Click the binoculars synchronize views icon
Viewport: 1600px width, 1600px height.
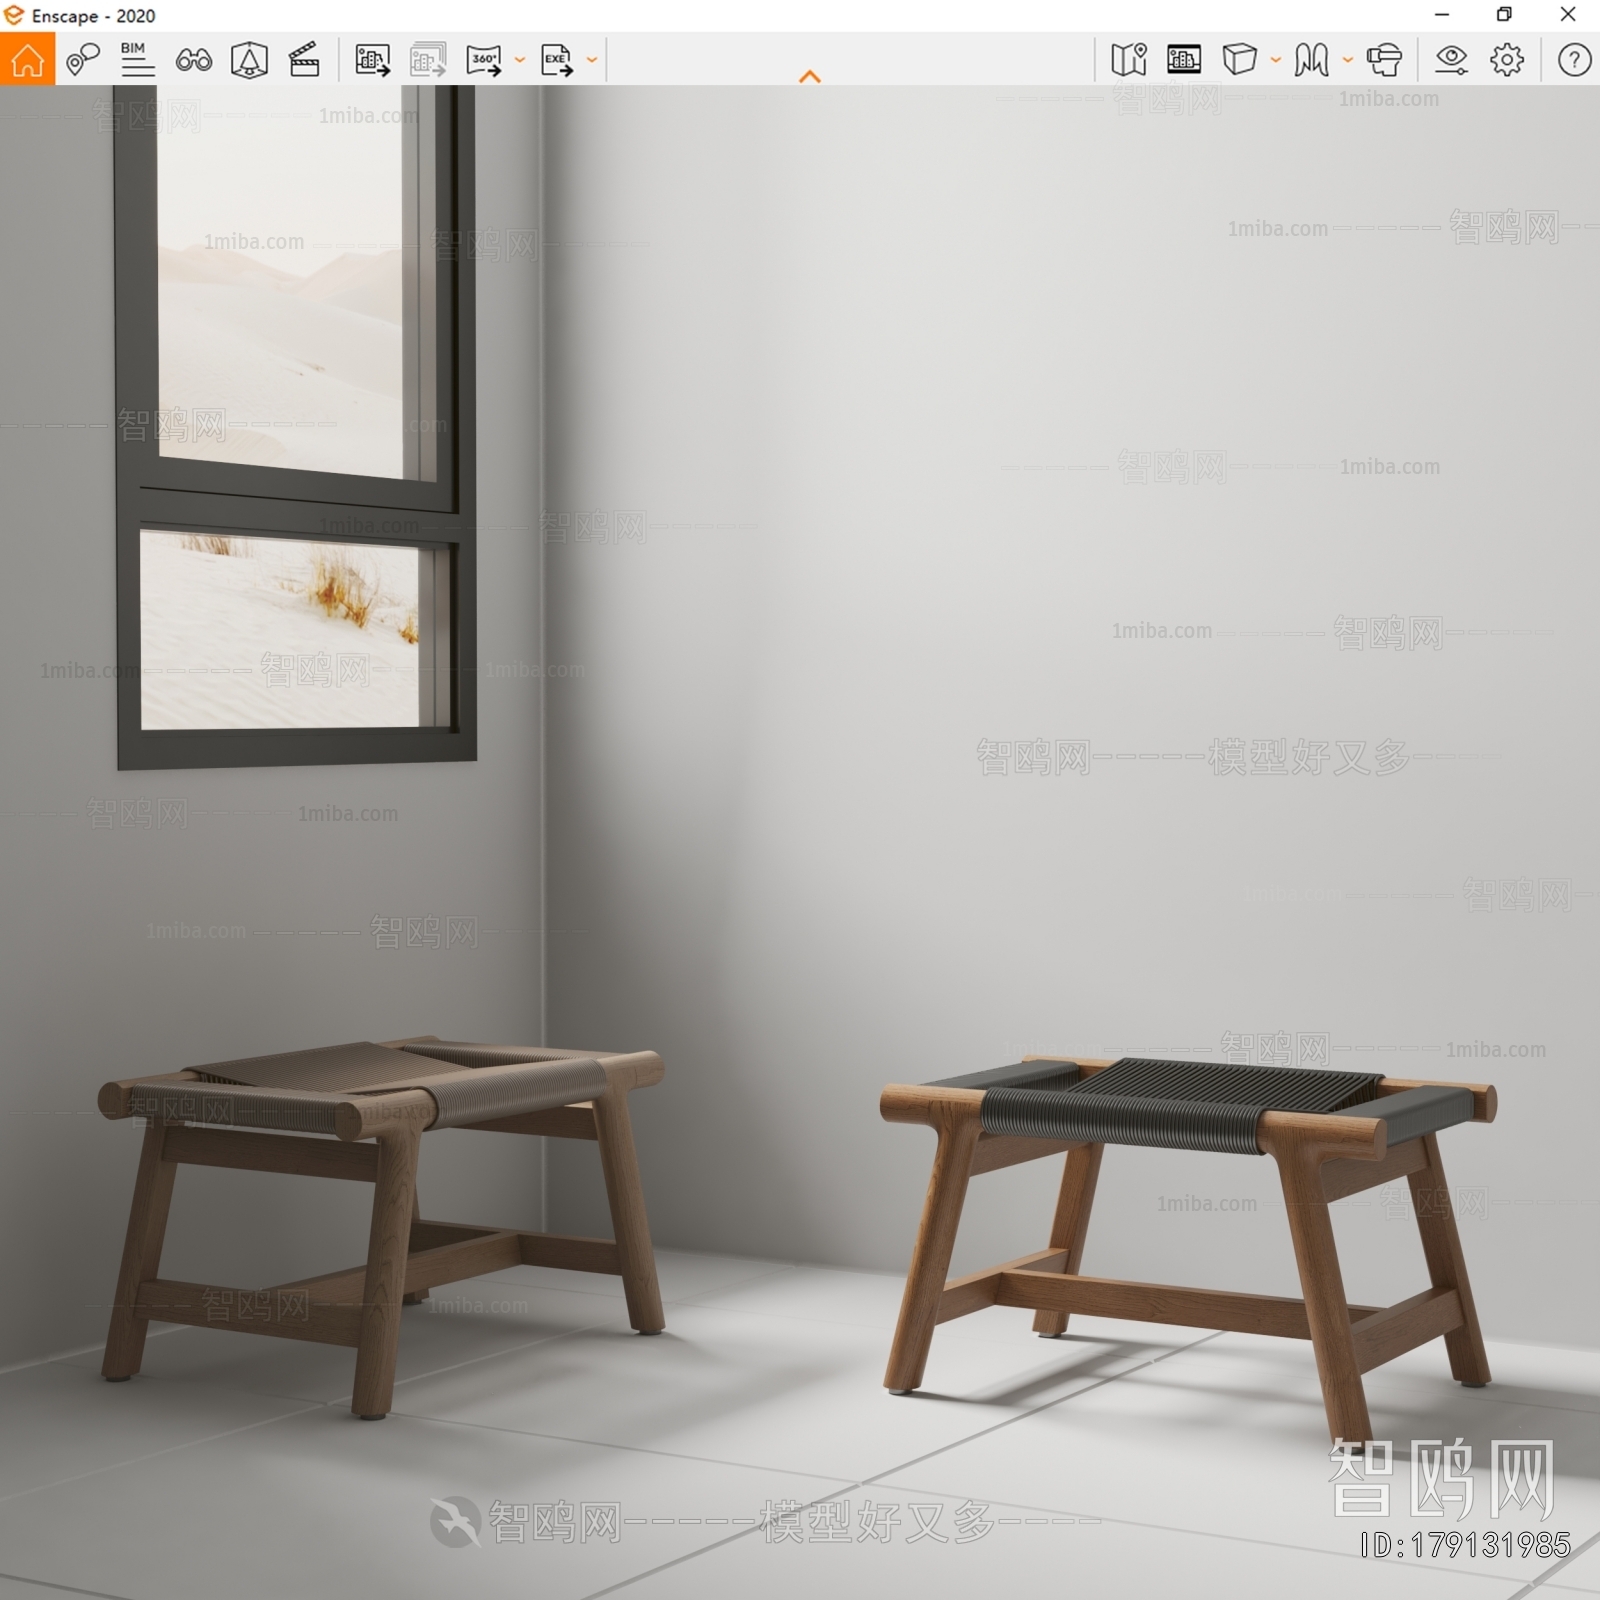pos(193,60)
